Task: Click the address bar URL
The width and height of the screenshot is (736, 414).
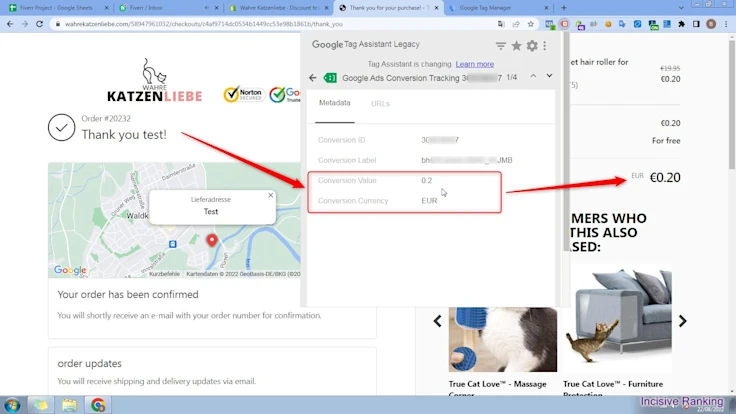Action: click(x=204, y=24)
